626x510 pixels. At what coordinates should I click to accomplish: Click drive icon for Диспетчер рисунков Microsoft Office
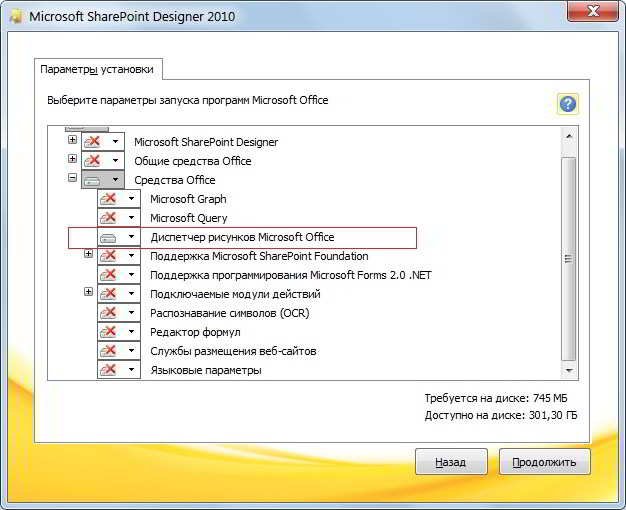pos(109,237)
